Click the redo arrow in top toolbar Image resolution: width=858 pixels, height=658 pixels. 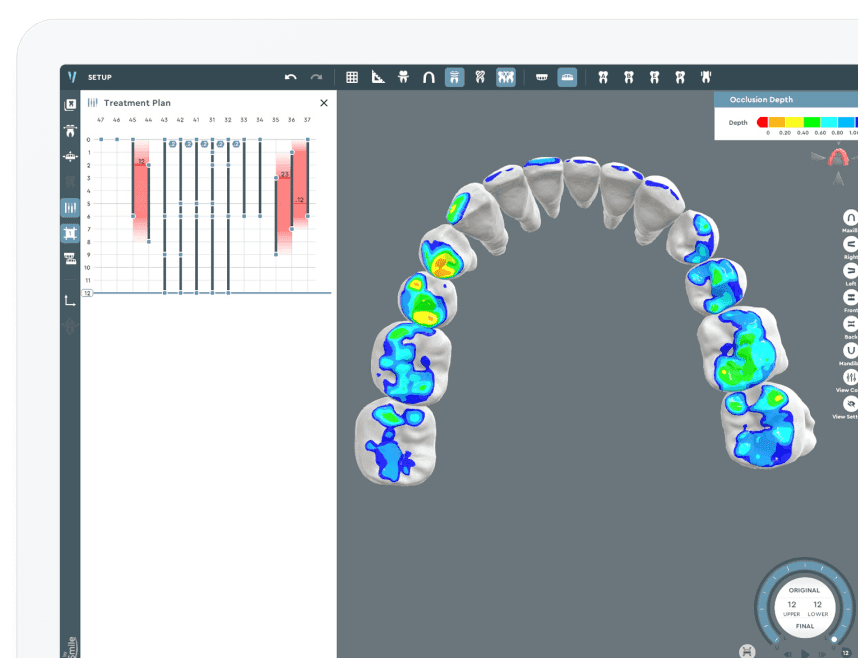(x=317, y=77)
